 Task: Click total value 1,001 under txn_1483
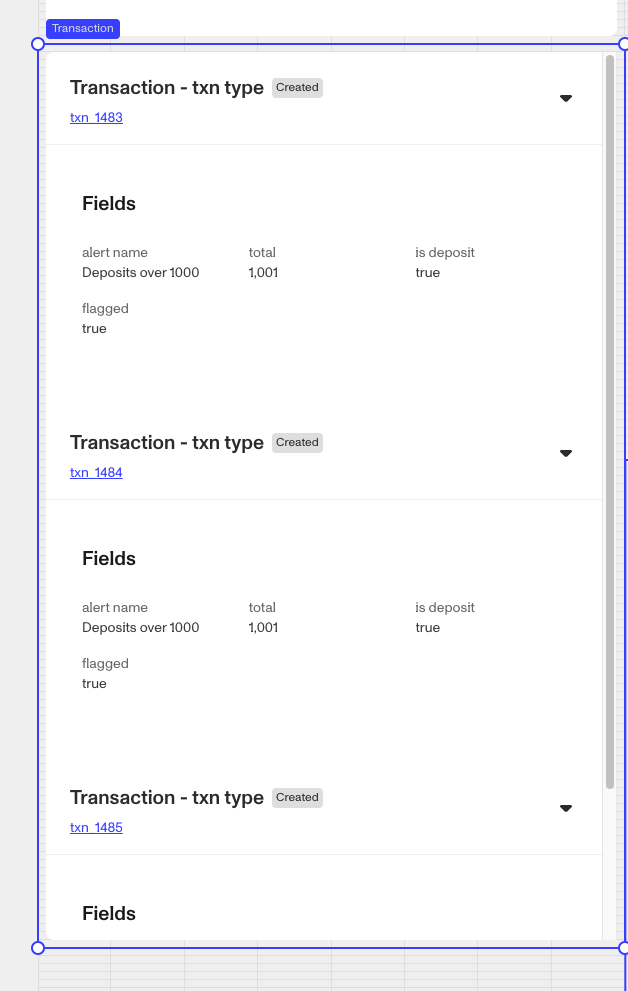(263, 272)
